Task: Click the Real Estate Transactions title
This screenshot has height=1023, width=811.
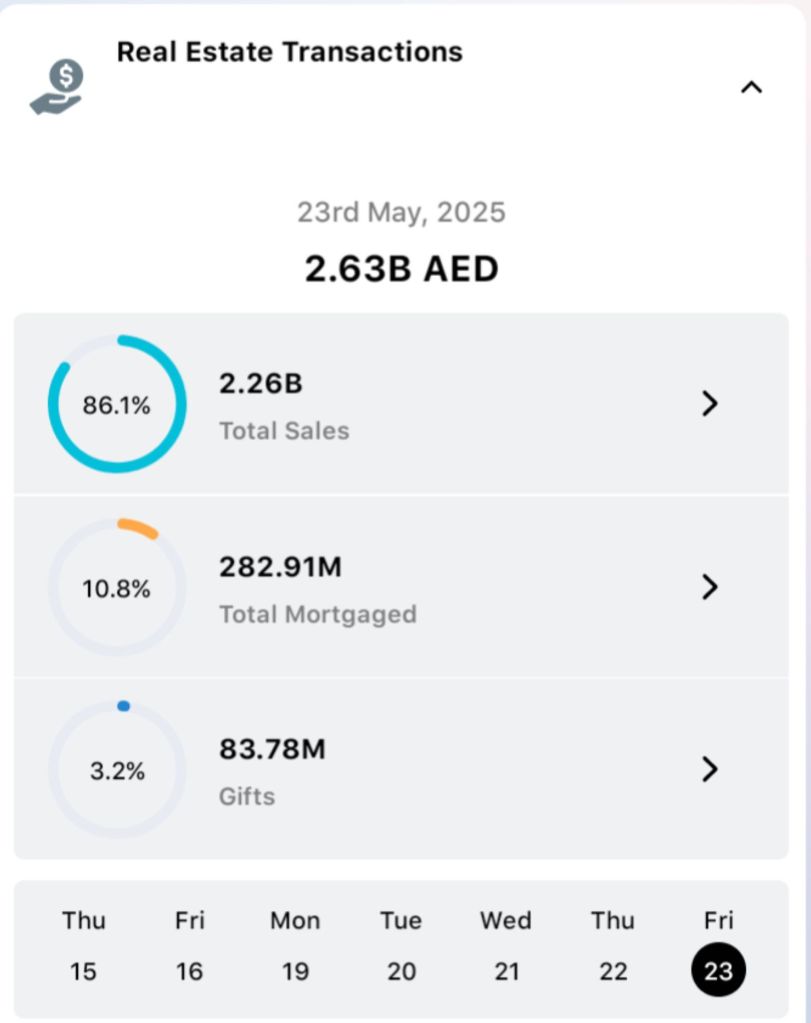Action: 290,52
